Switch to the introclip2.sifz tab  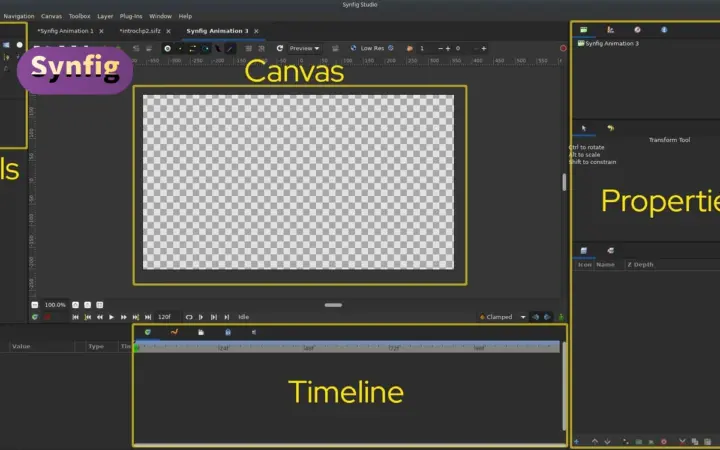[x=140, y=31]
